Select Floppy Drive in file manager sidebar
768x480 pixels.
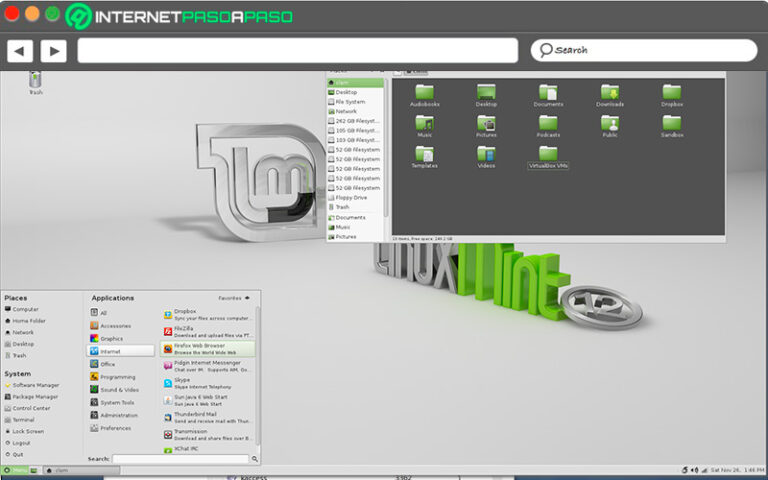(x=352, y=197)
